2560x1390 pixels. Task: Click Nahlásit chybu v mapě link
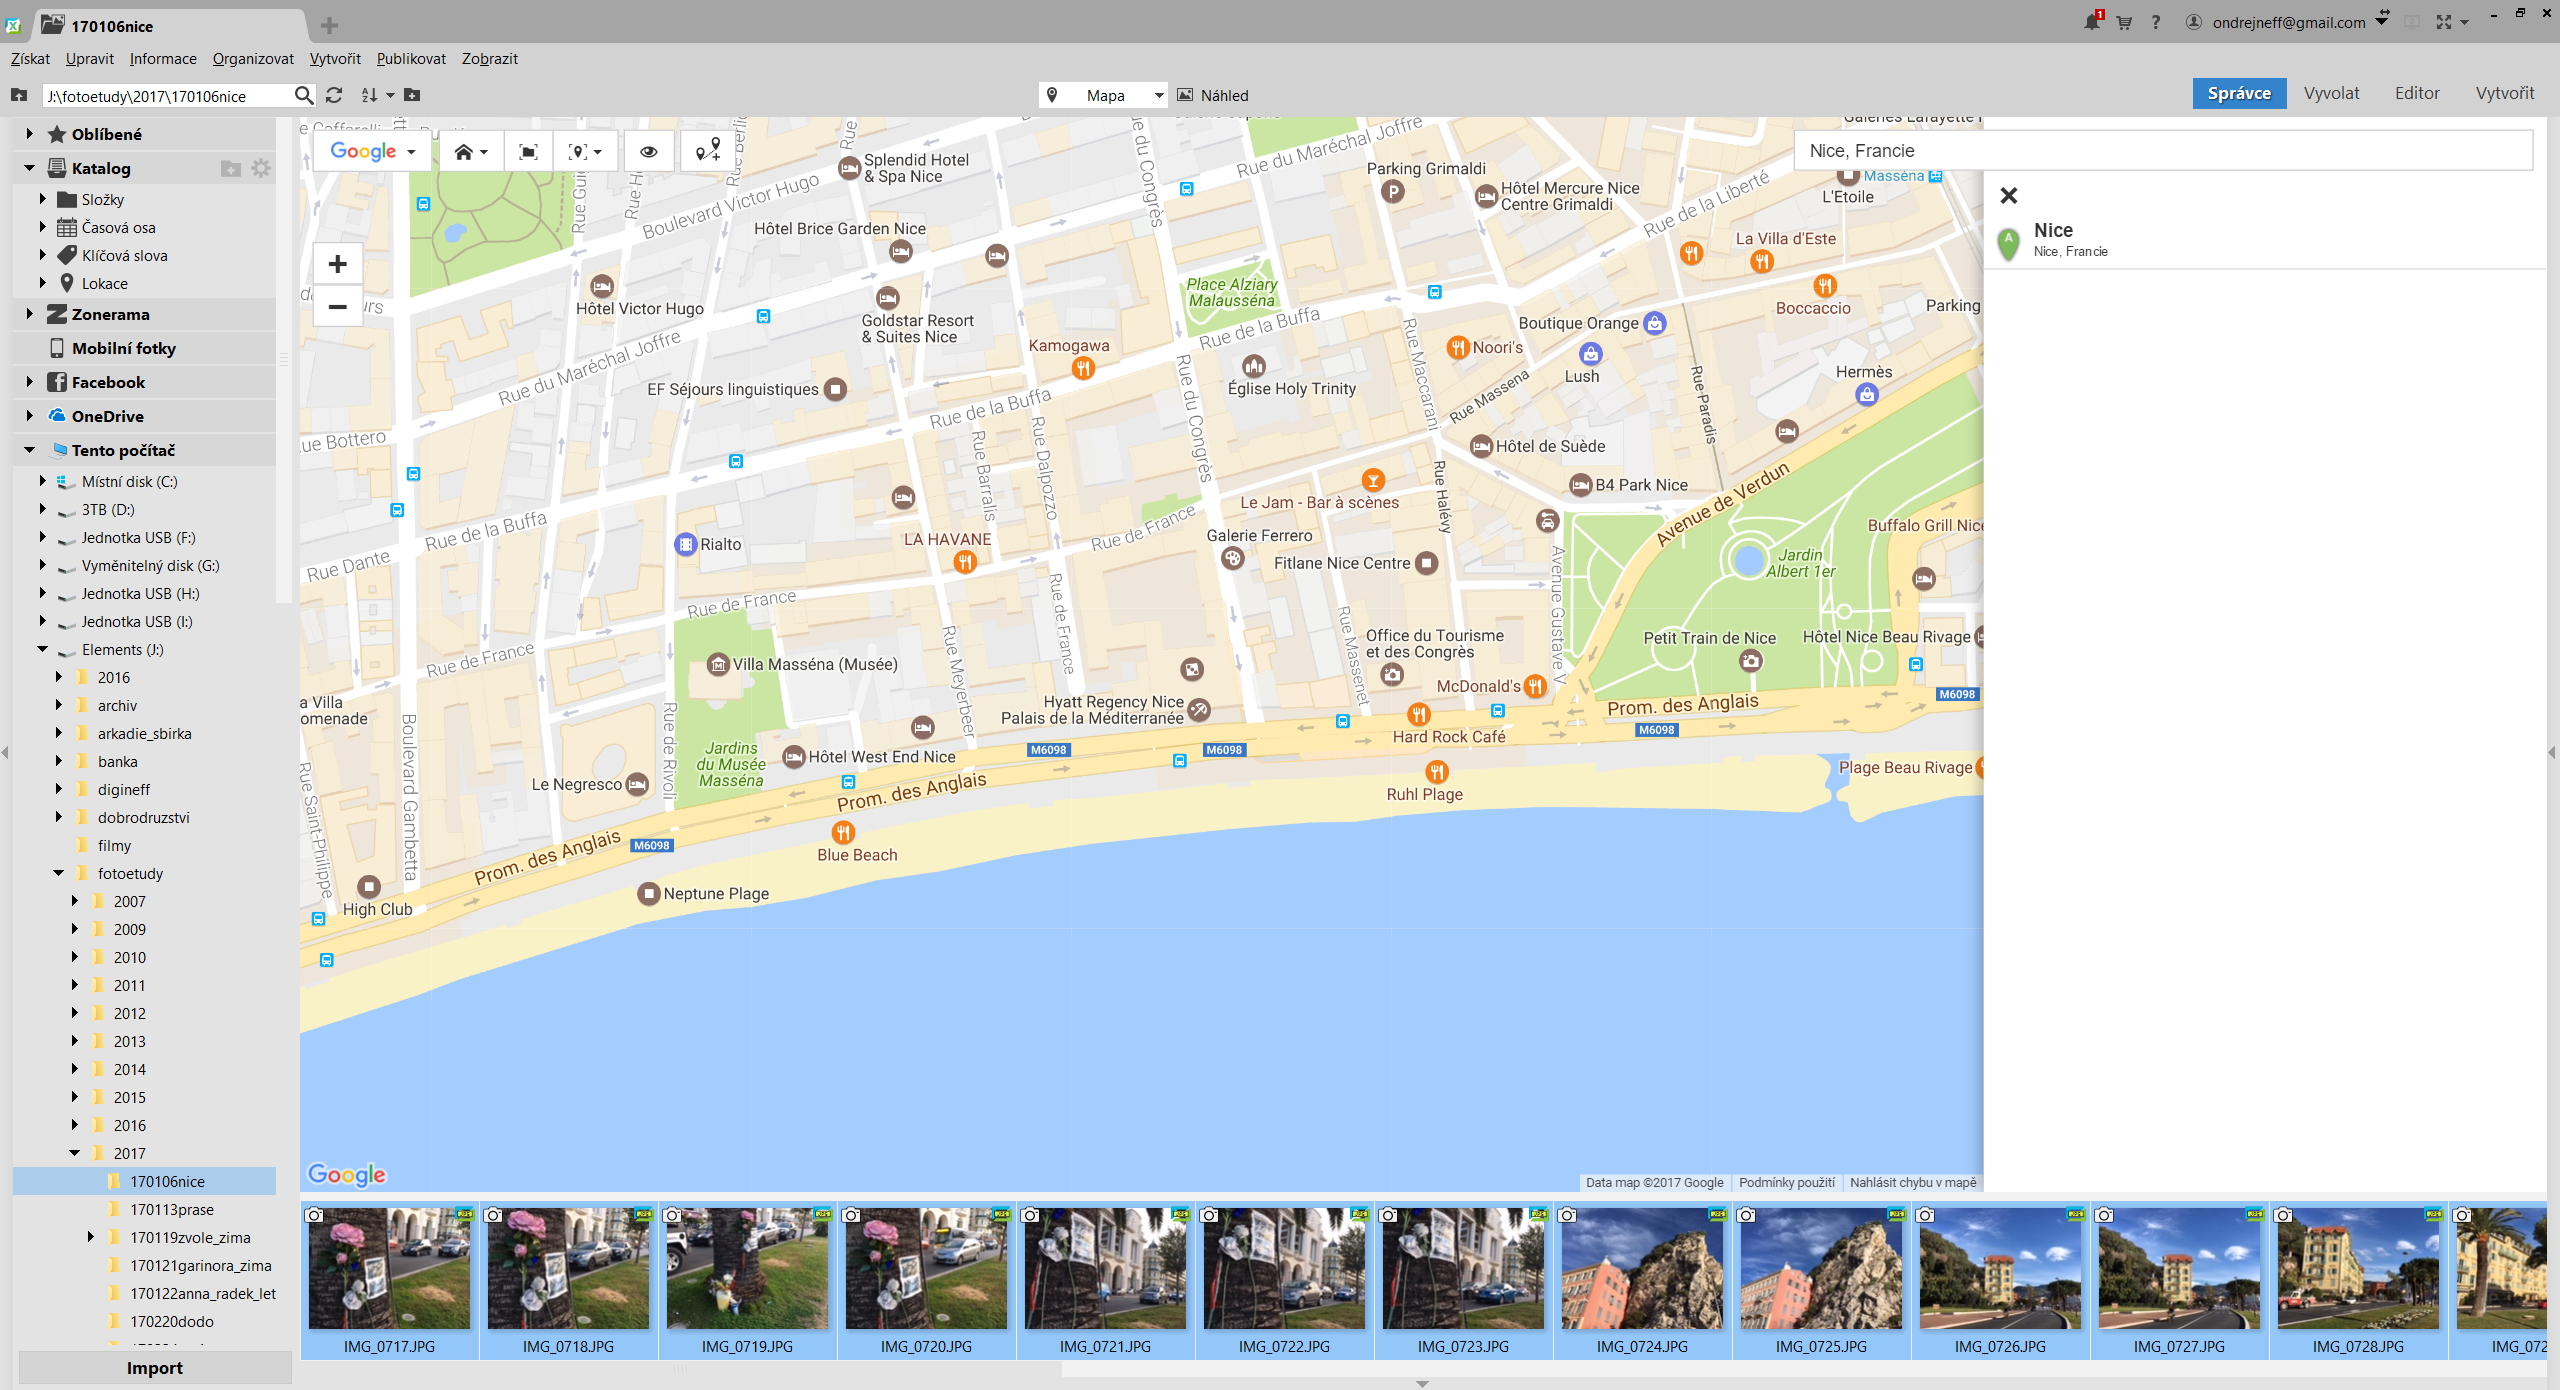[x=1913, y=1182]
